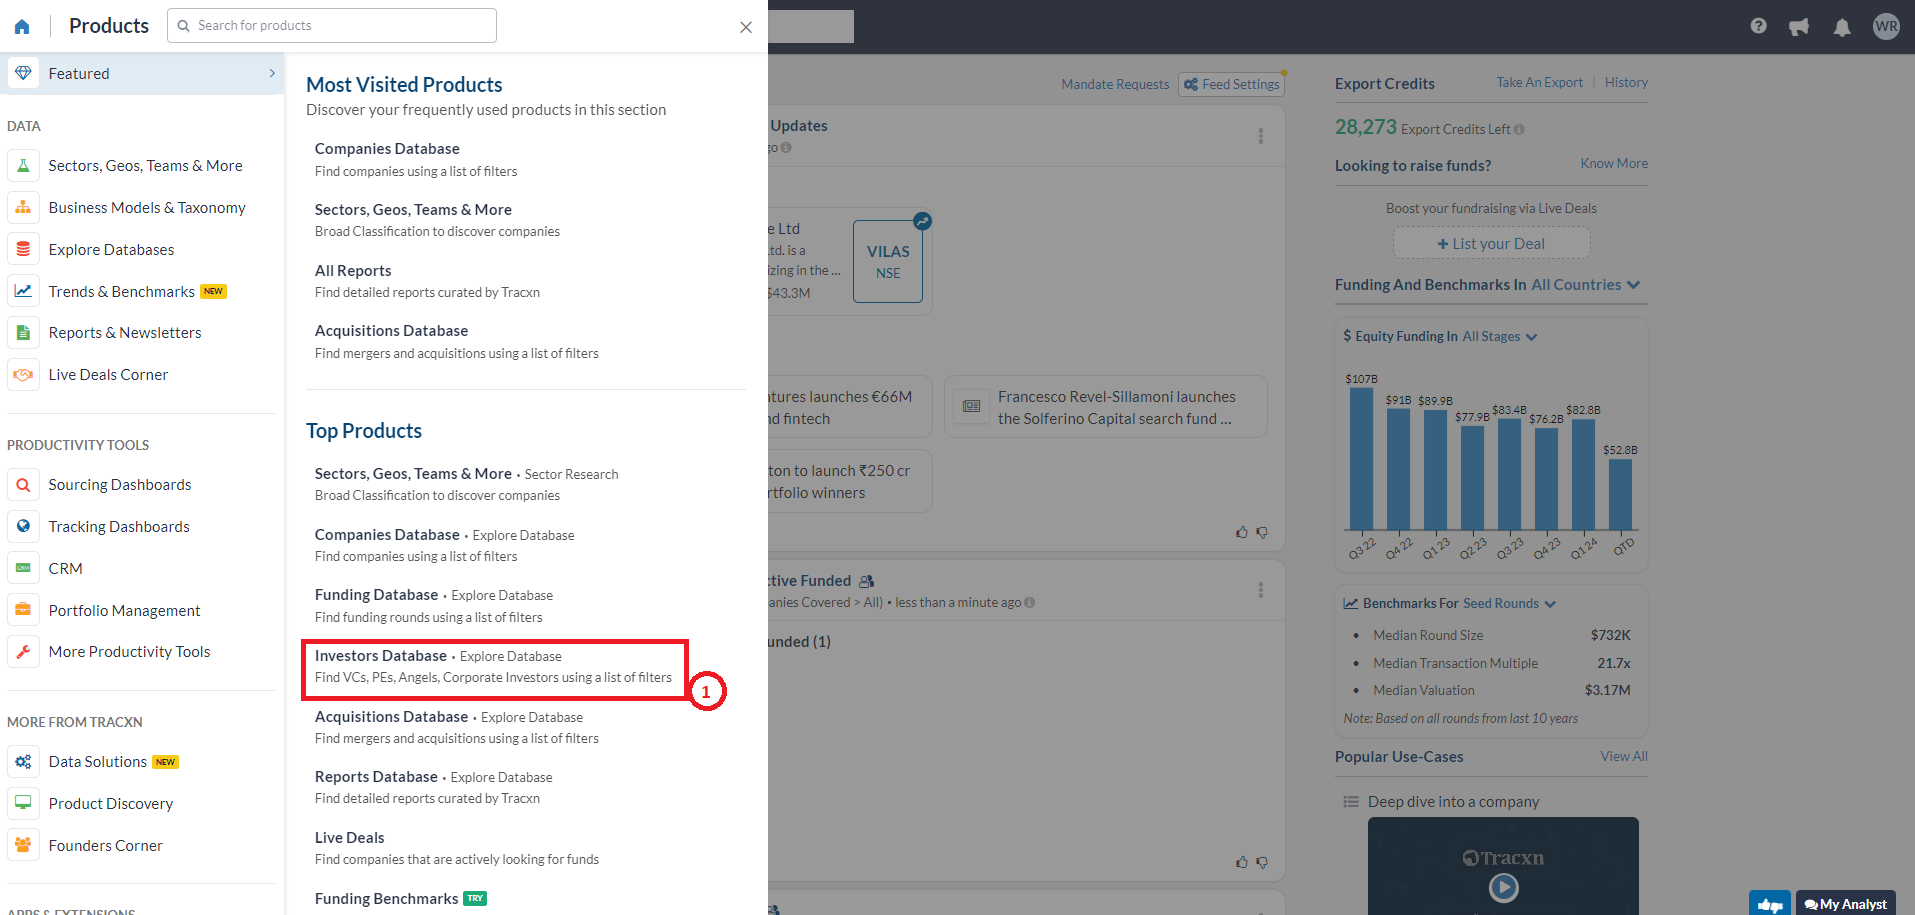Click Reports & Newsletters document icon
This screenshot has width=1915, height=915.
click(x=23, y=332)
